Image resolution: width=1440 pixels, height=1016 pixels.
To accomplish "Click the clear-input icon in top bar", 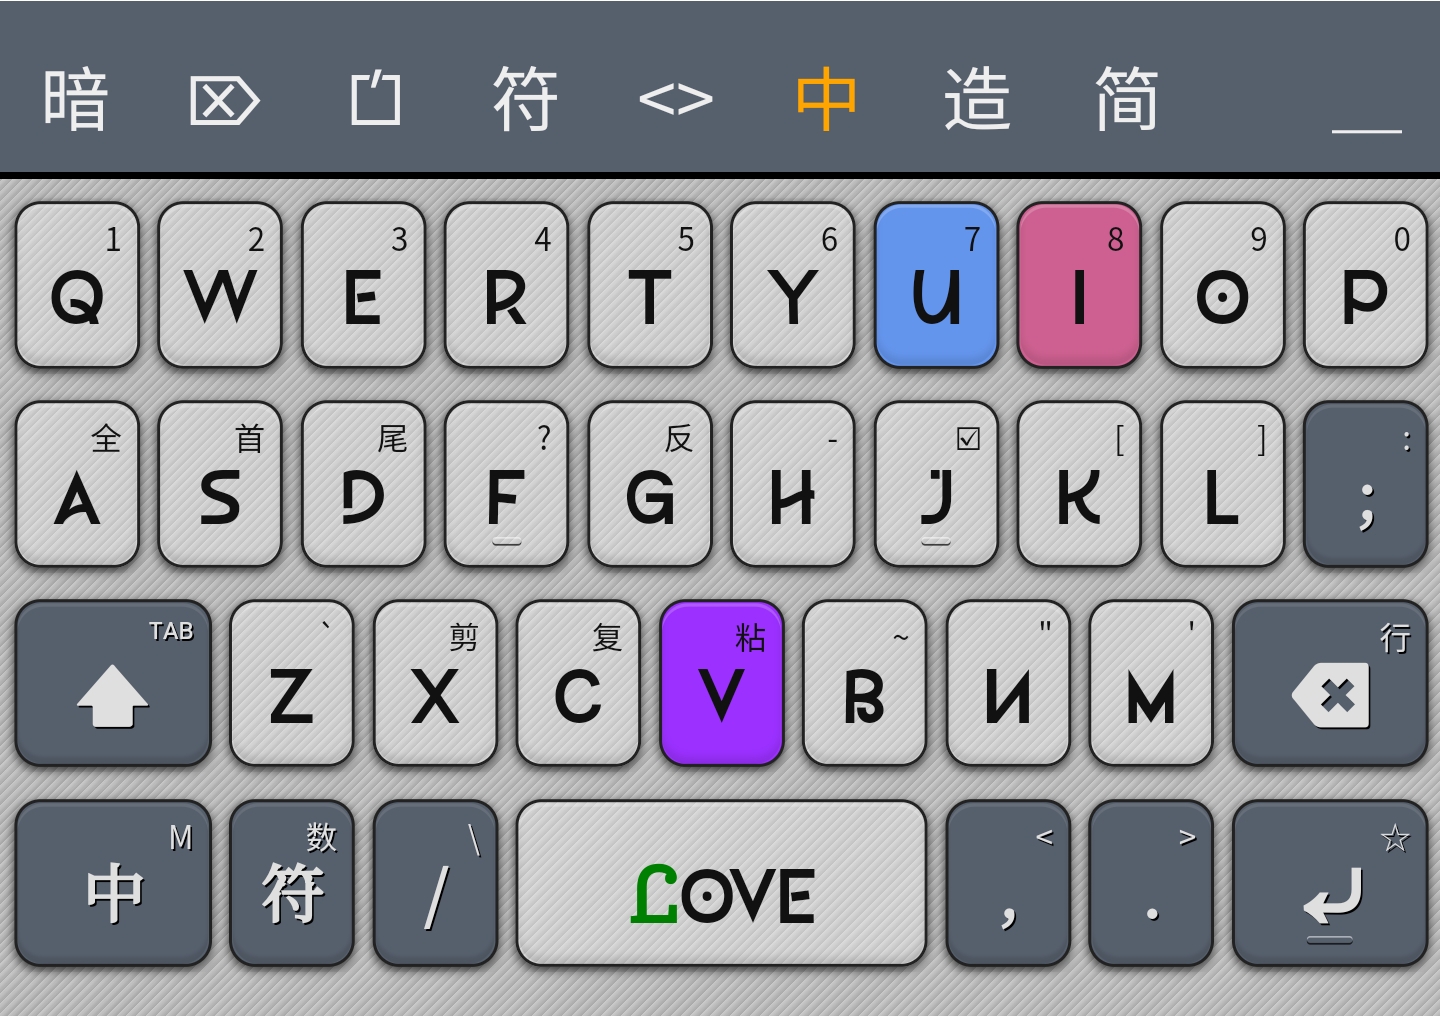I will (x=225, y=100).
